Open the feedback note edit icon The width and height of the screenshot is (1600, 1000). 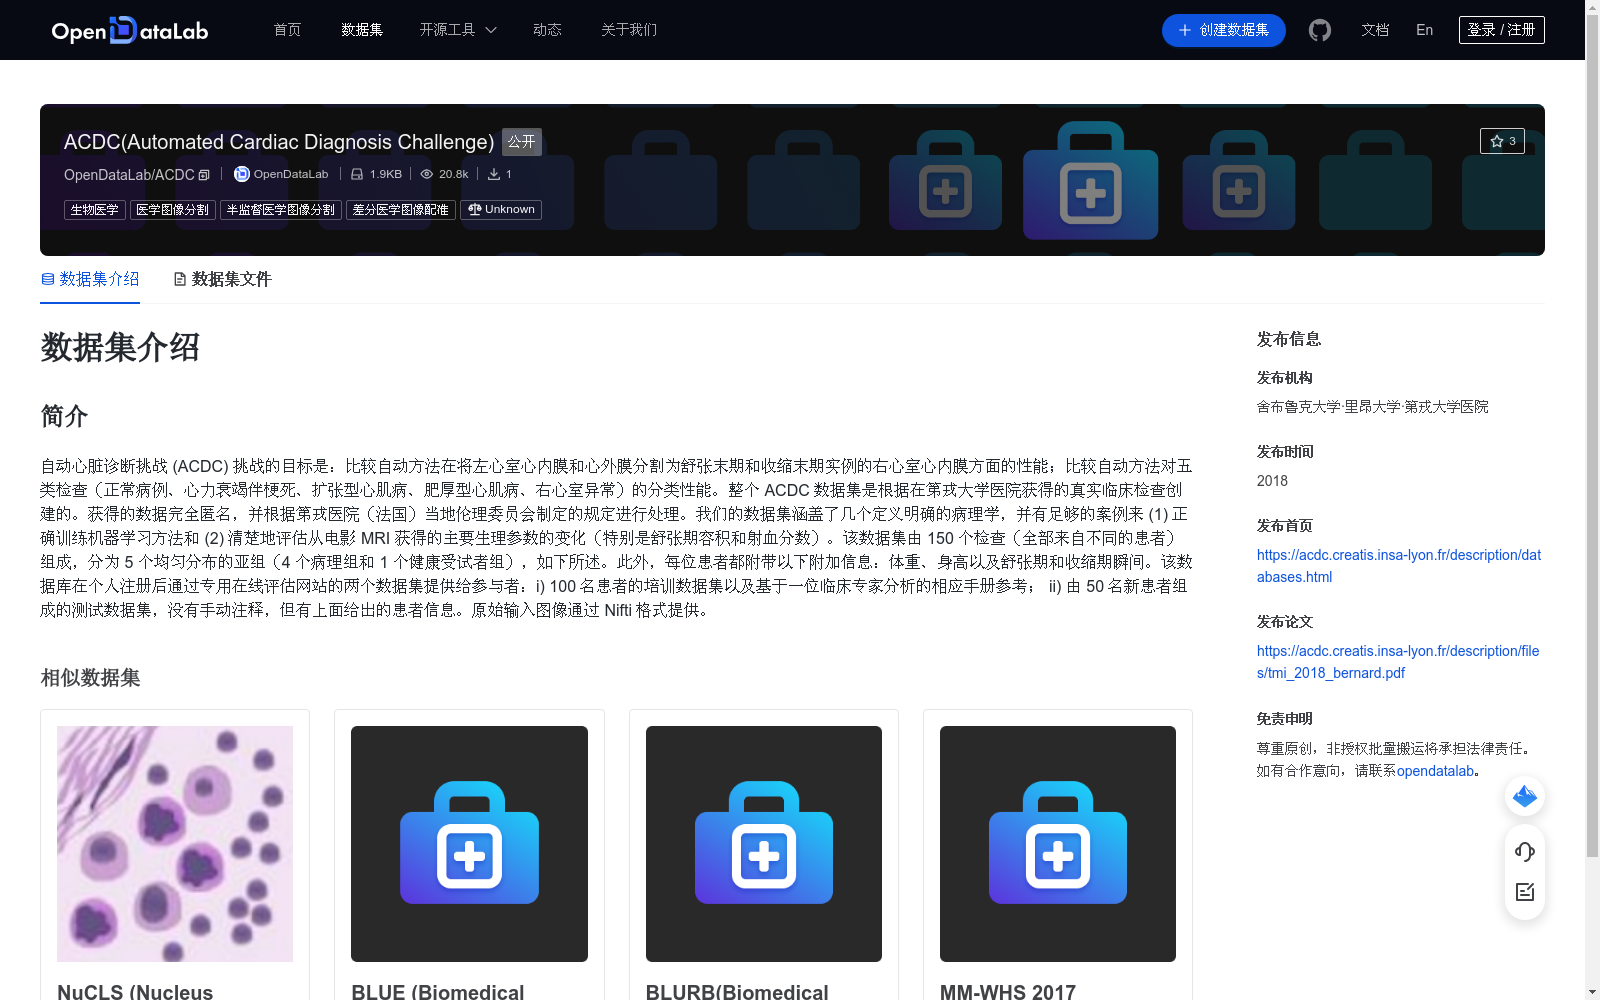pyautogui.click(x=1525, y=892)
